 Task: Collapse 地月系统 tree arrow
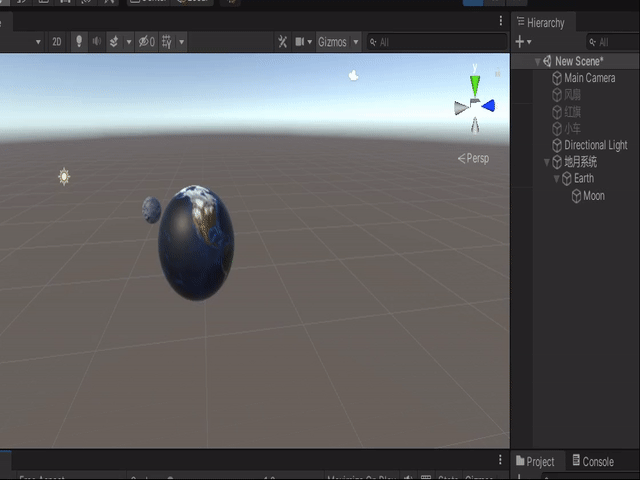pyautogui.click(x=547, y=162)
